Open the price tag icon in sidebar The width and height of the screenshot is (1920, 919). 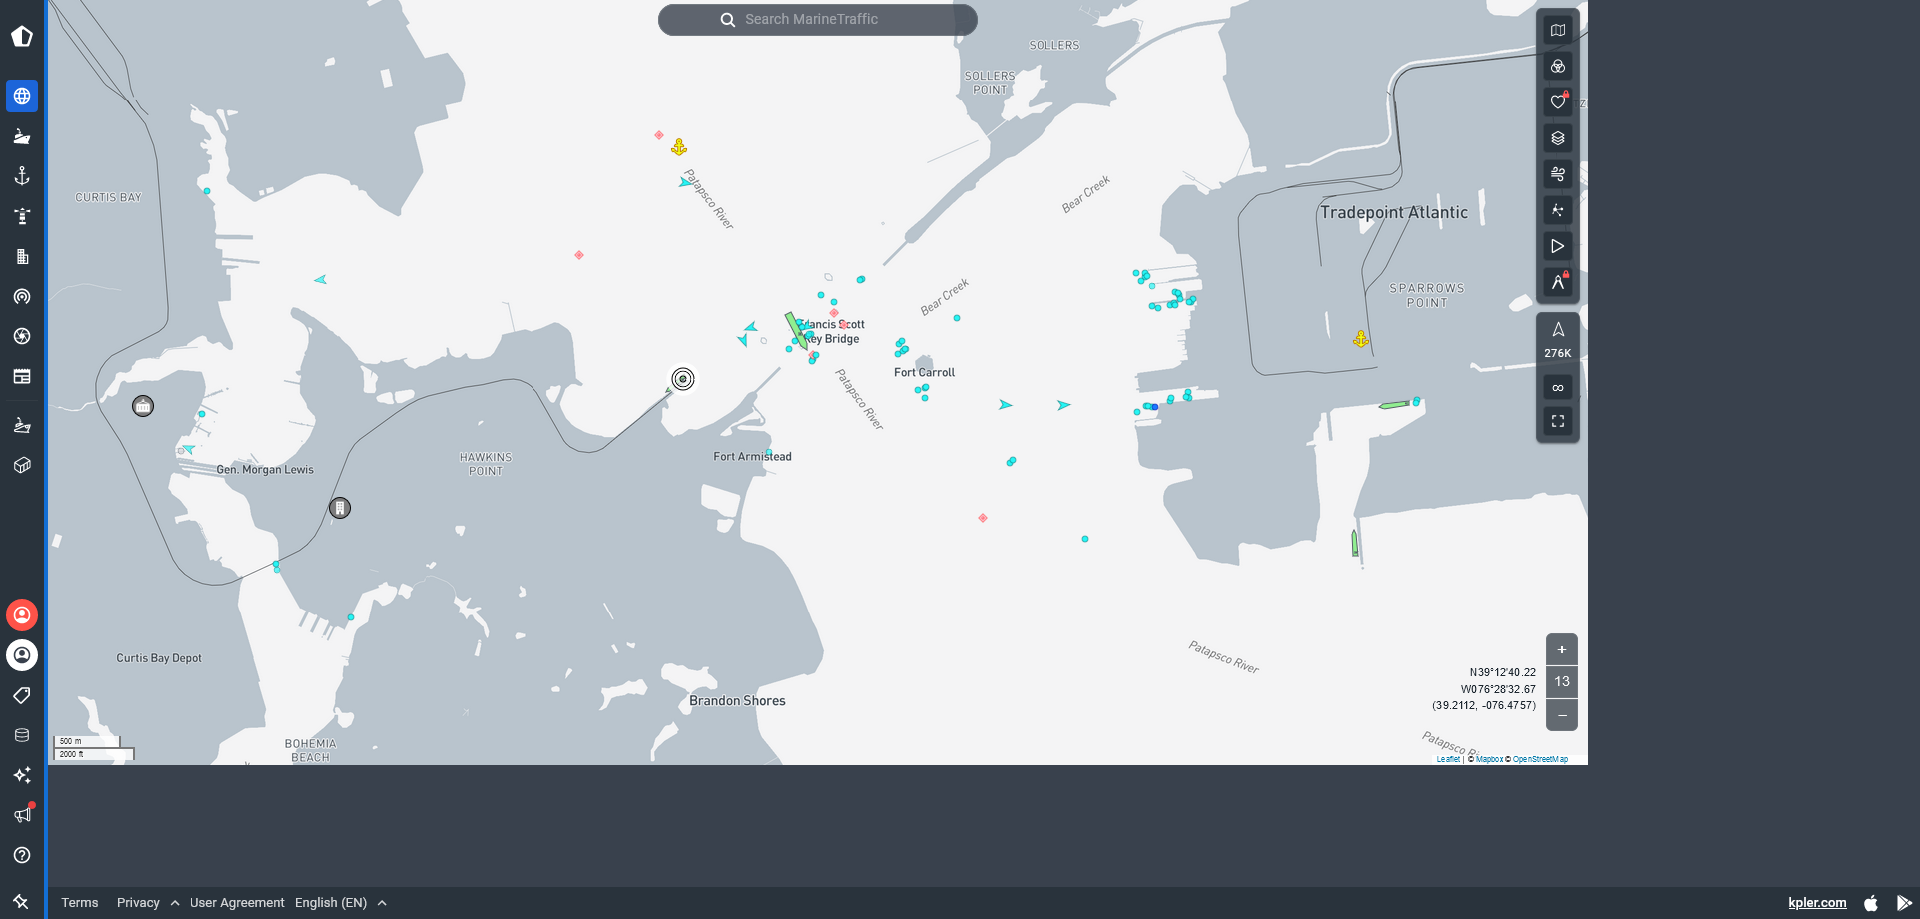(x=22, y=695)
